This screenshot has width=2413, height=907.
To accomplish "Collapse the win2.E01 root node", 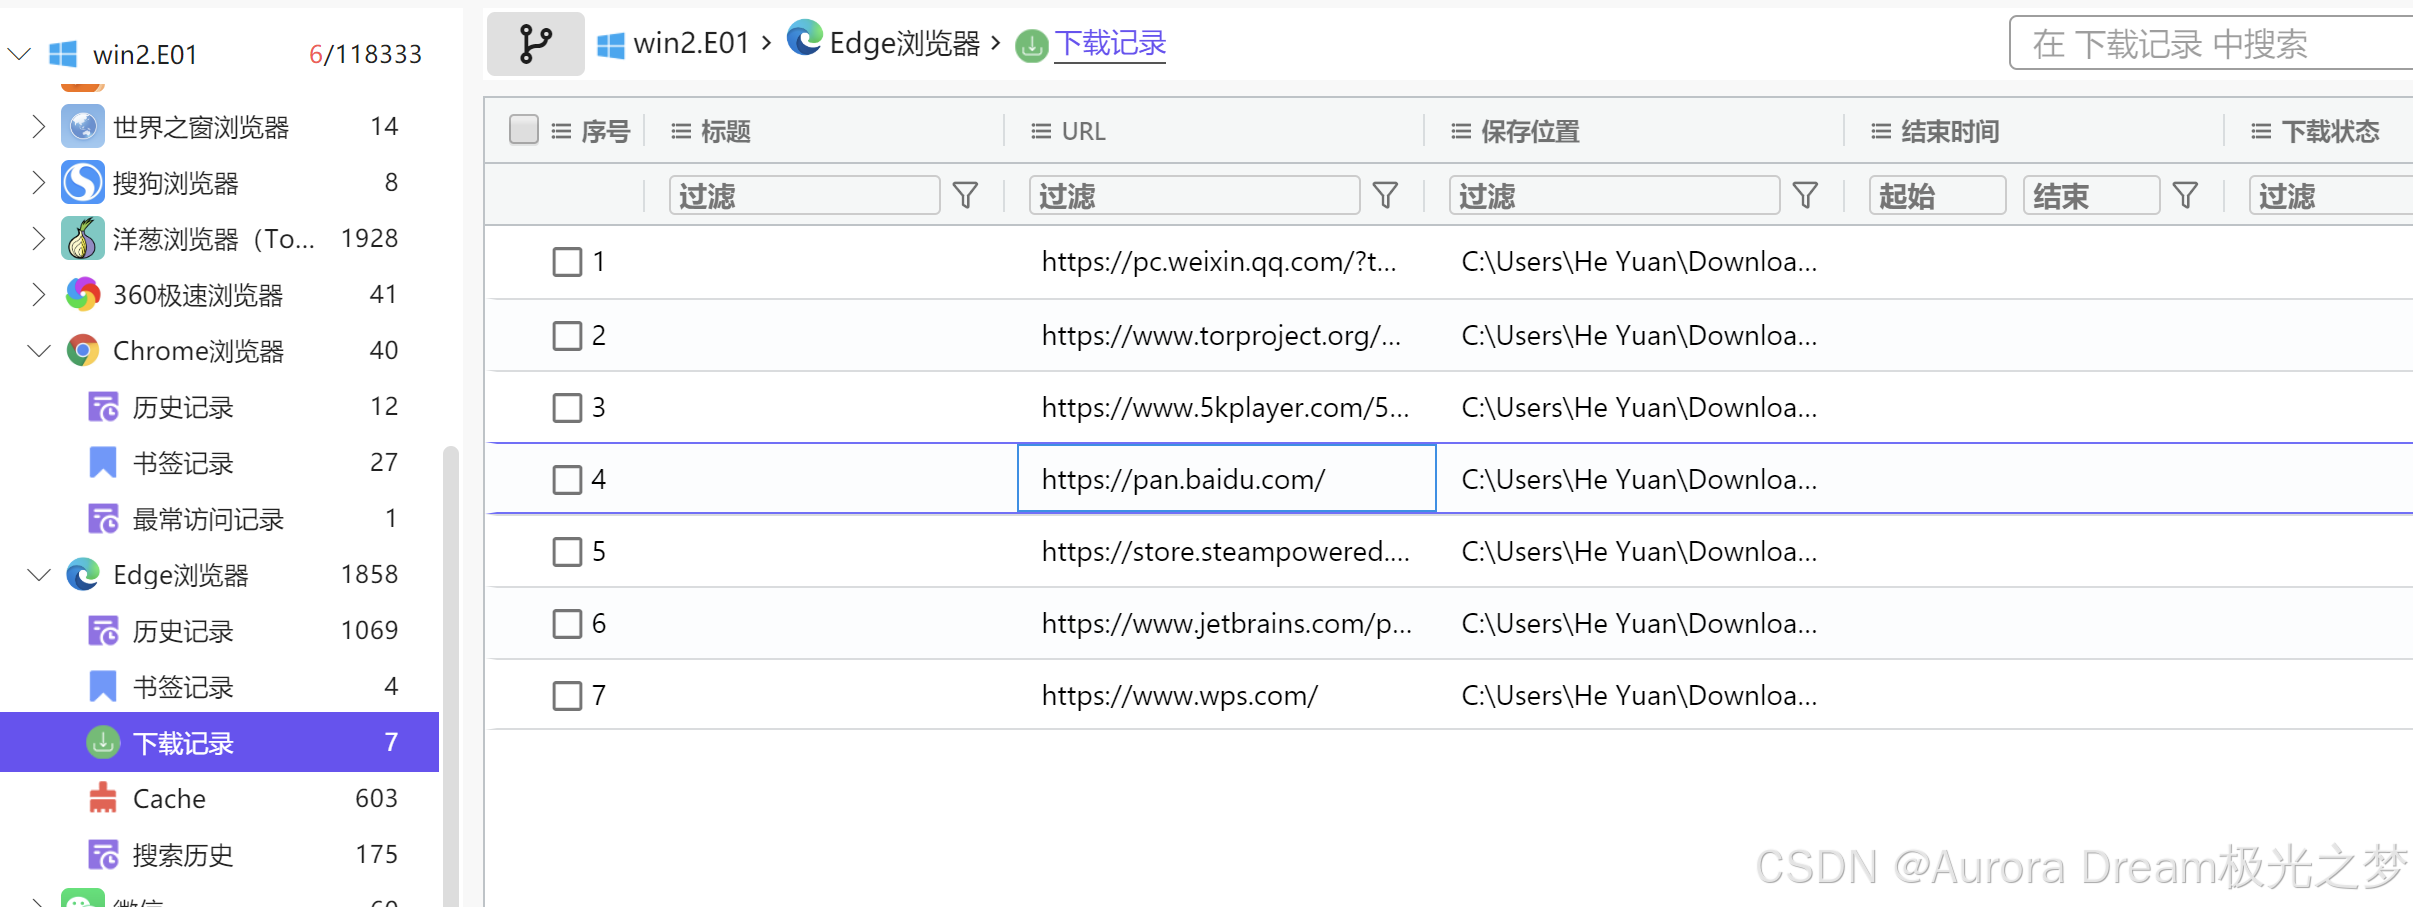I will [x=19, y=53].
